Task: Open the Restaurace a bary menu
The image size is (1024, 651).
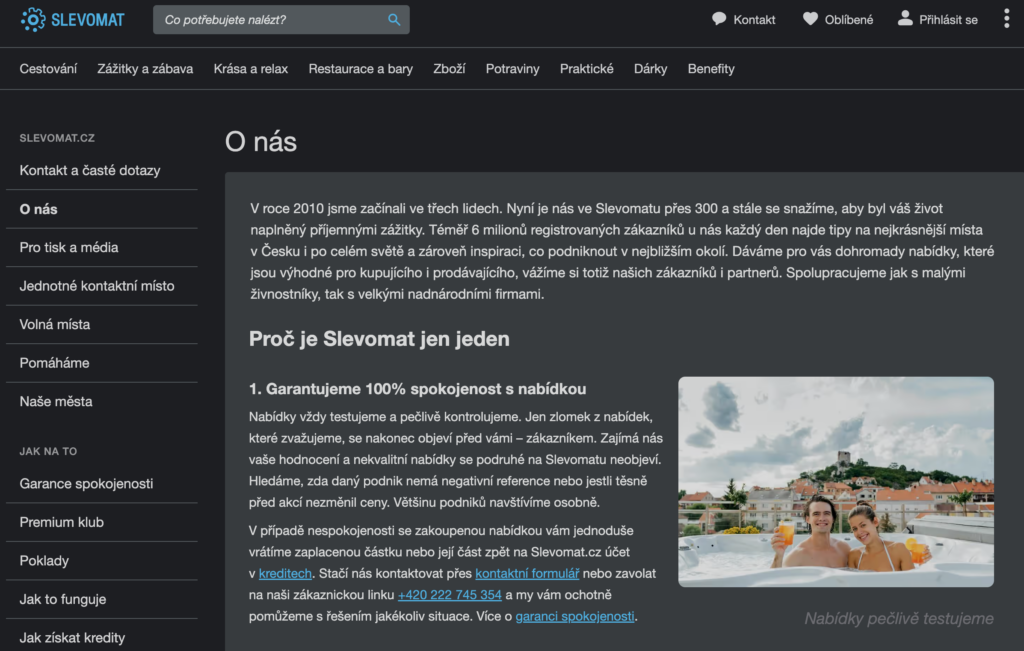Action: [x=360, y=69]
